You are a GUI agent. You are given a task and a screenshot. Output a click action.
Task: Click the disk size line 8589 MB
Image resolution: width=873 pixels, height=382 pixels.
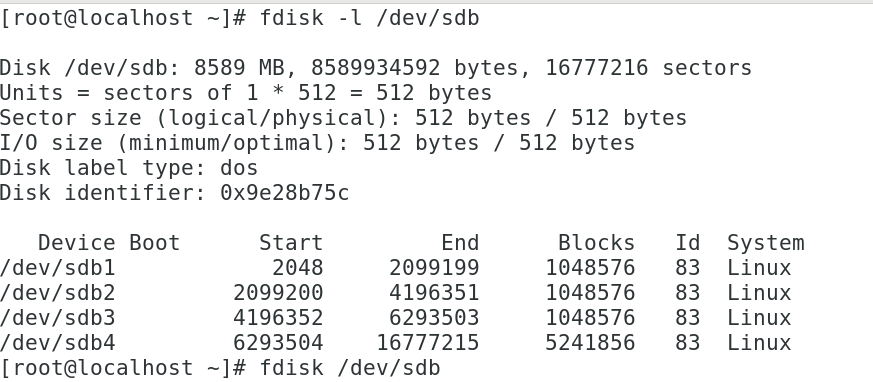(376, 68)
